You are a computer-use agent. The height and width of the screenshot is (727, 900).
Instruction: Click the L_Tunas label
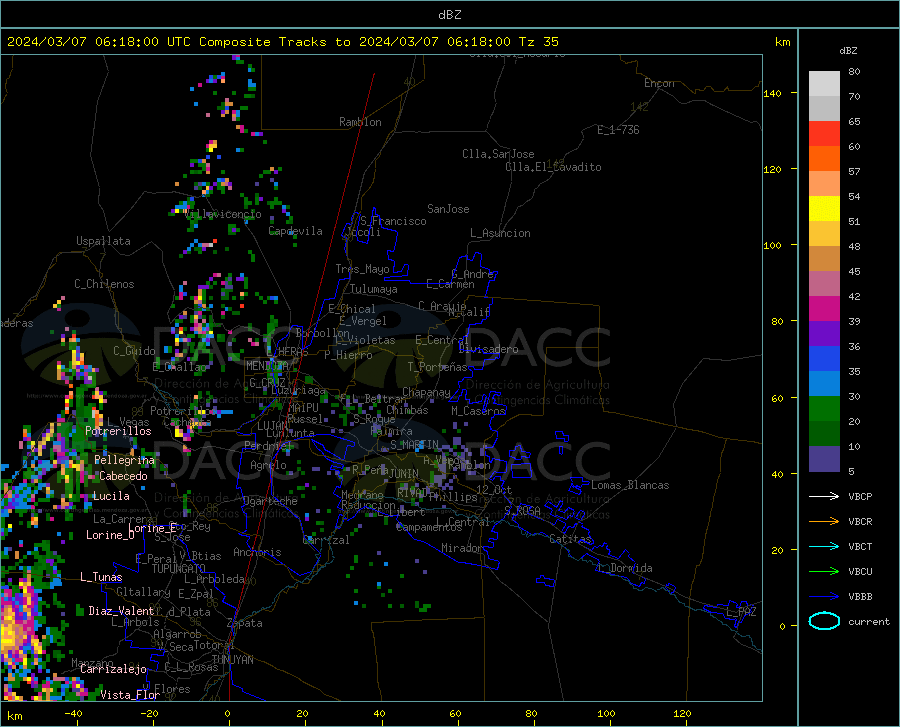click(101, 577)
